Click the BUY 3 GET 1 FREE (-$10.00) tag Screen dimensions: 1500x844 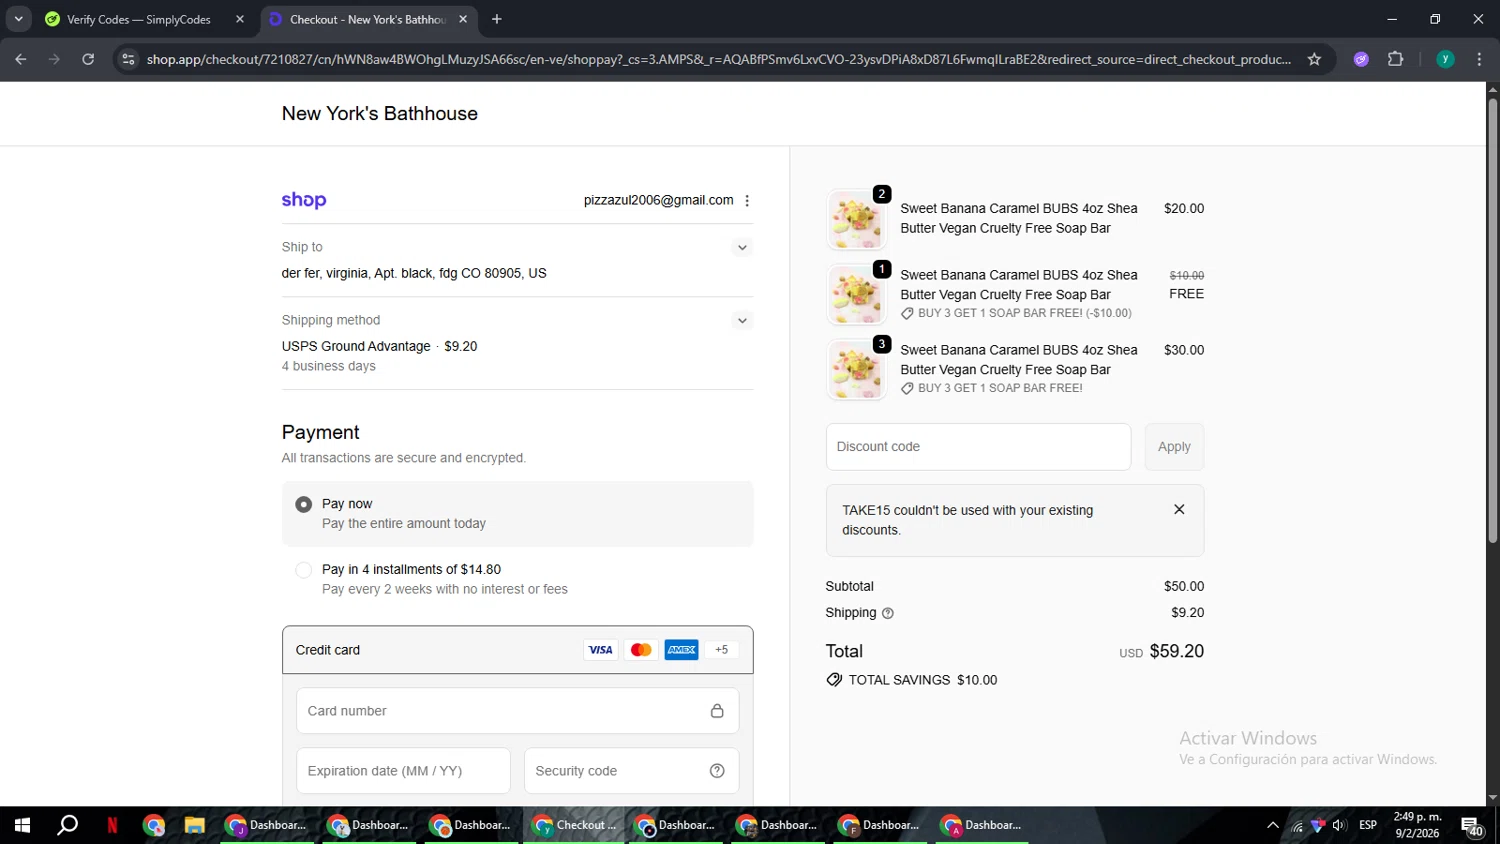pyautogui.click(x=1016, y=313)
